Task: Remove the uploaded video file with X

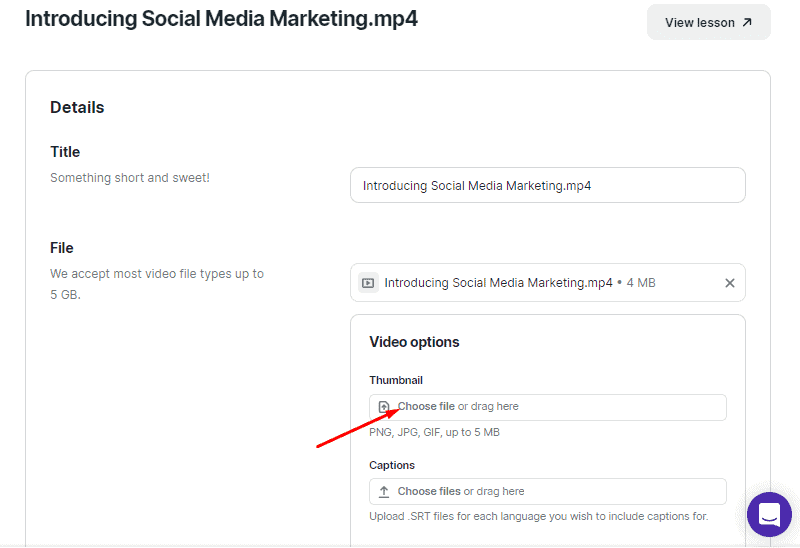Action: (x=730, y=283)
